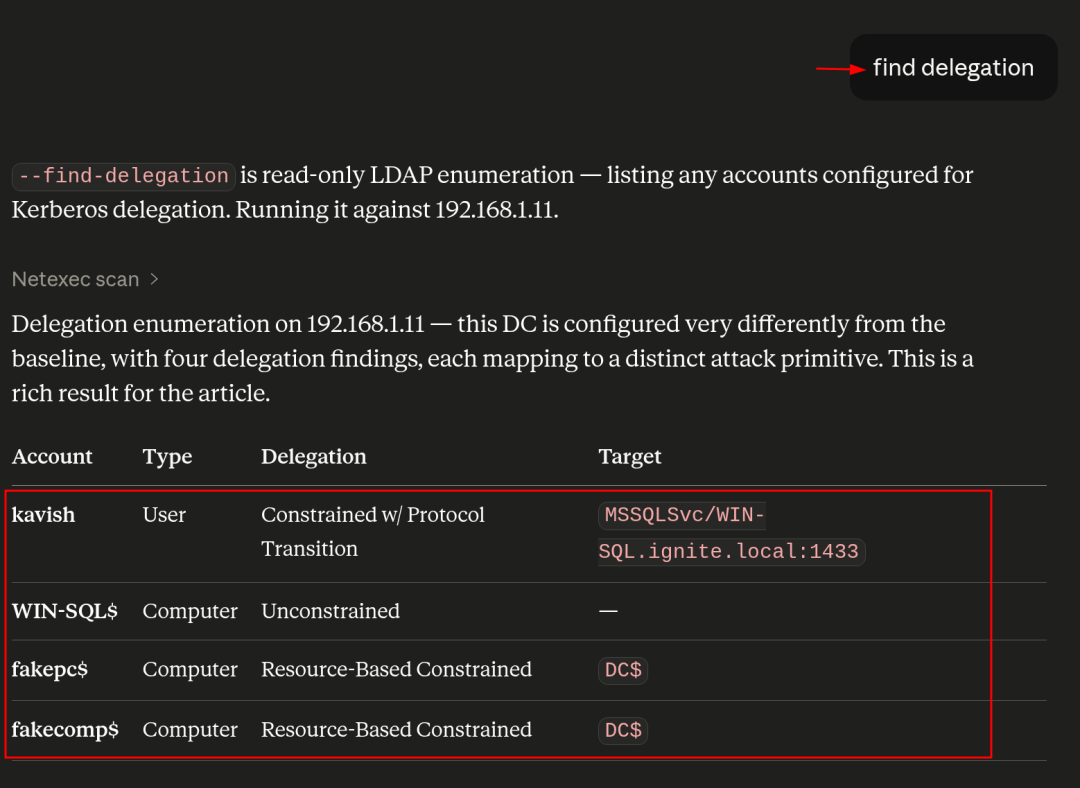The height and width of the screenshot is (788, 1080).
Task: Open the 'find delegation' user message bubble
Action: tap(953, 68)
